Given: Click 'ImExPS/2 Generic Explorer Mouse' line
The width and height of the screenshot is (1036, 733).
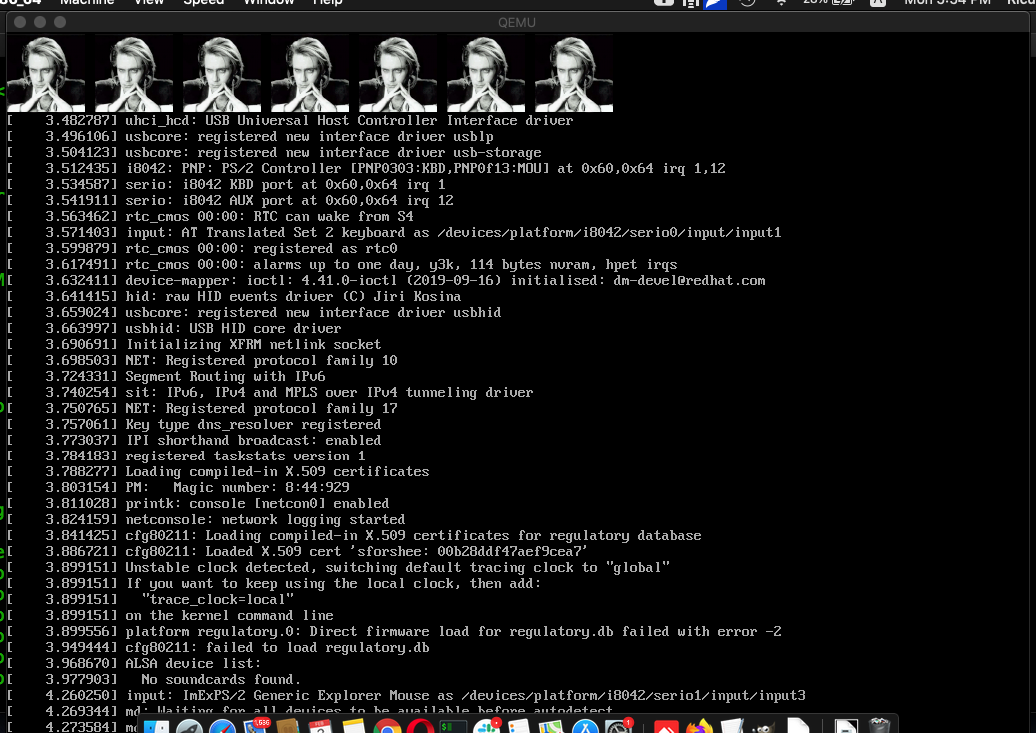Looking at the screenshot, I should [406, 695].
